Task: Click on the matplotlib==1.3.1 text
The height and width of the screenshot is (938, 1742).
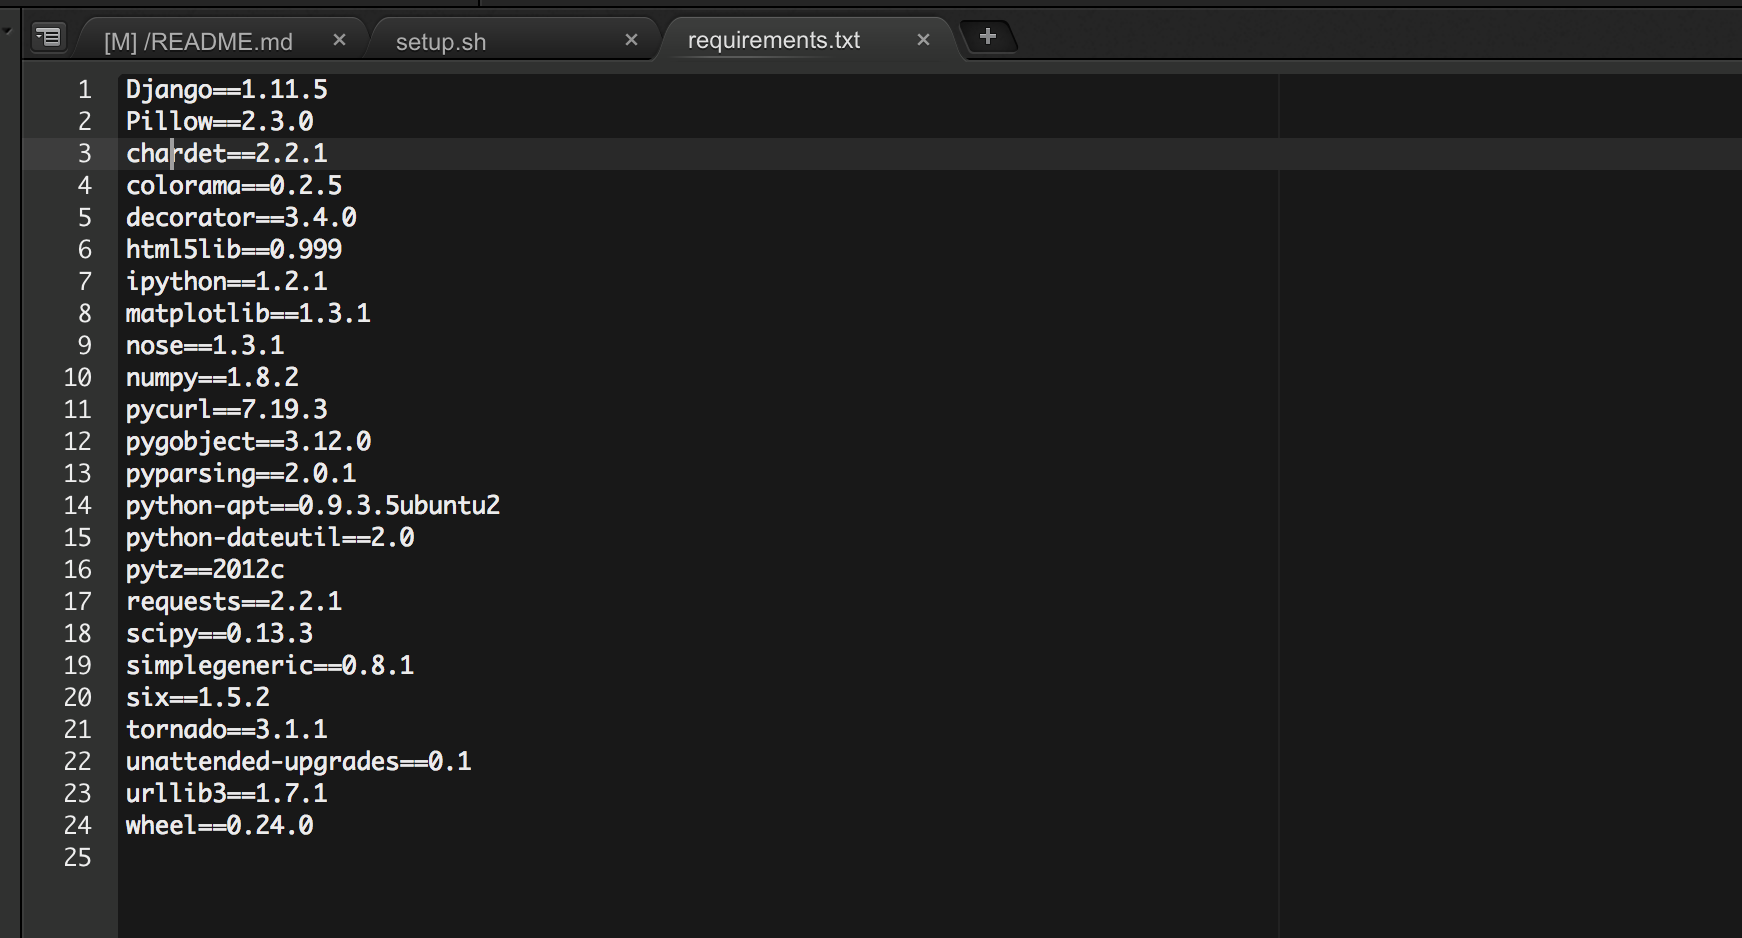Action: (x=248, y=314)
